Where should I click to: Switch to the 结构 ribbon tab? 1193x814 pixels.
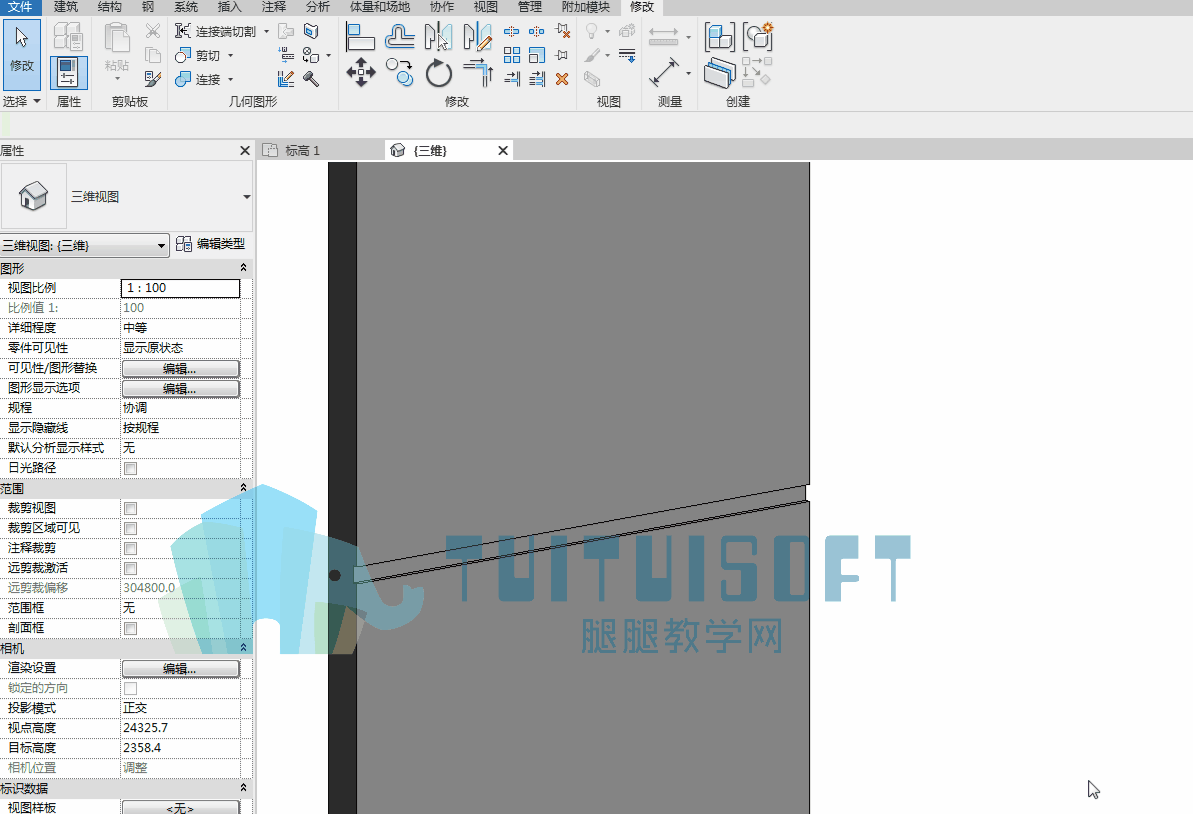click(110, 7)
